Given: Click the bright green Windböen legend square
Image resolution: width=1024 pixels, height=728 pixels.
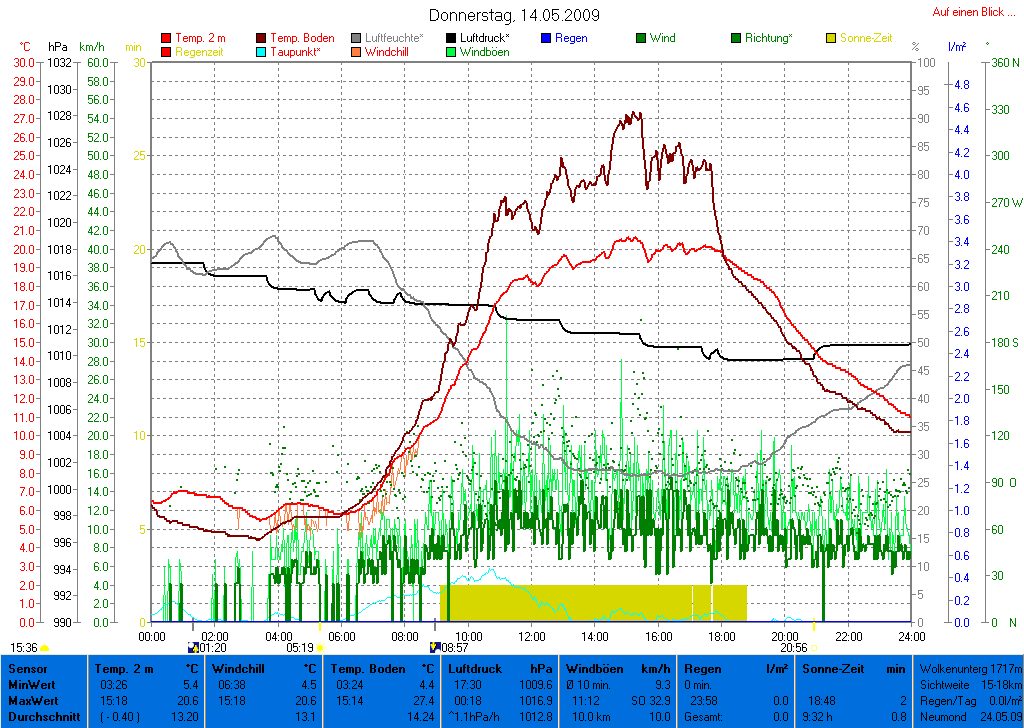Looking at the screenshot, I should (452, 52).
